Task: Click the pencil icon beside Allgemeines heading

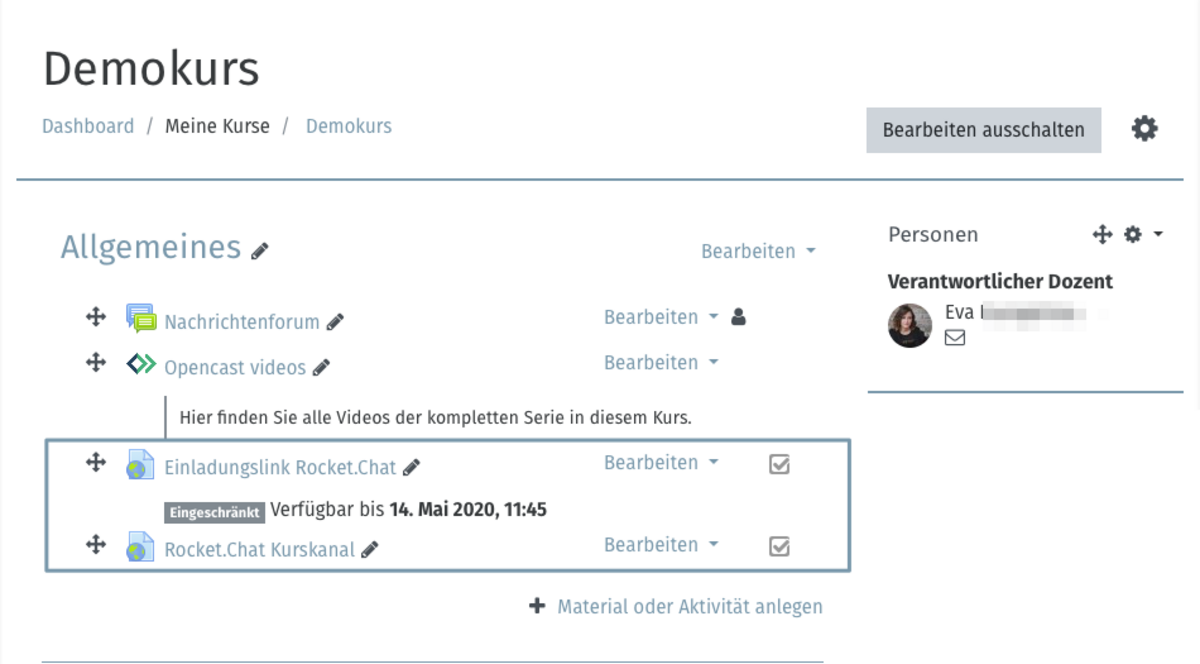Action: (x=260, y=250)
